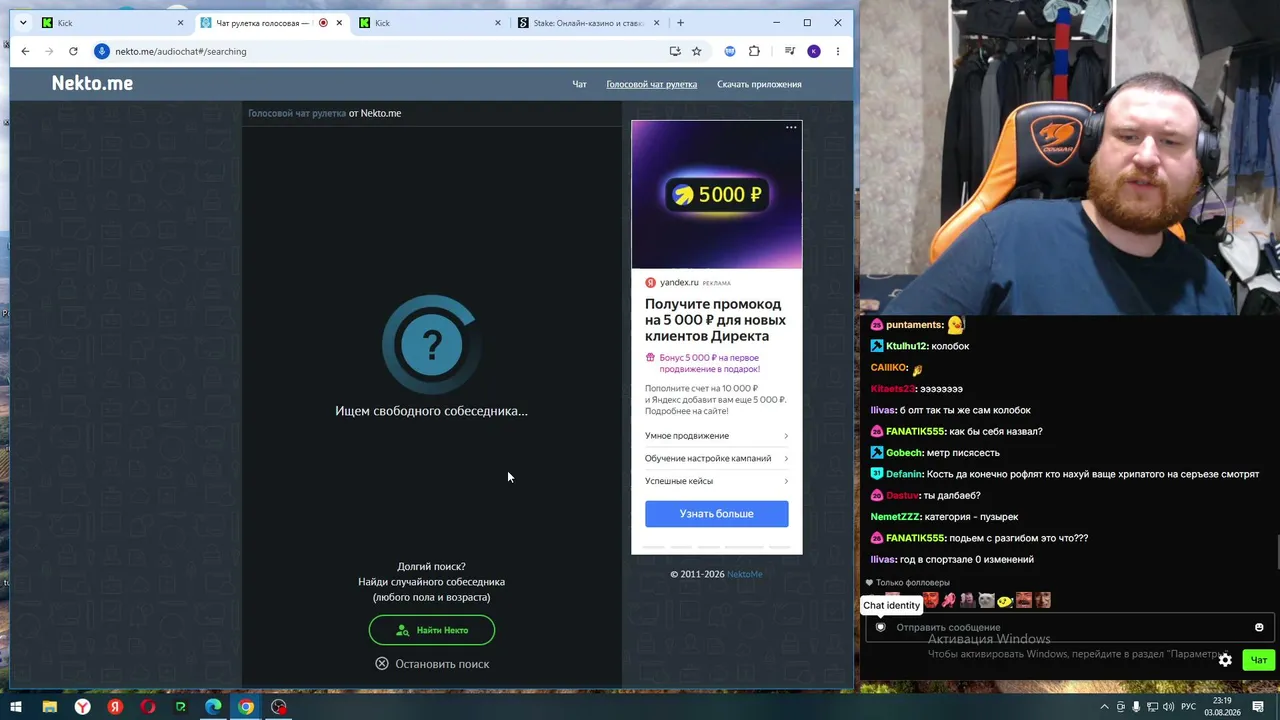Select the yellow lemon emote in chat
Image resolution: width=1280 pixels, height=720 pixels.
click(x=1005, y=600)
